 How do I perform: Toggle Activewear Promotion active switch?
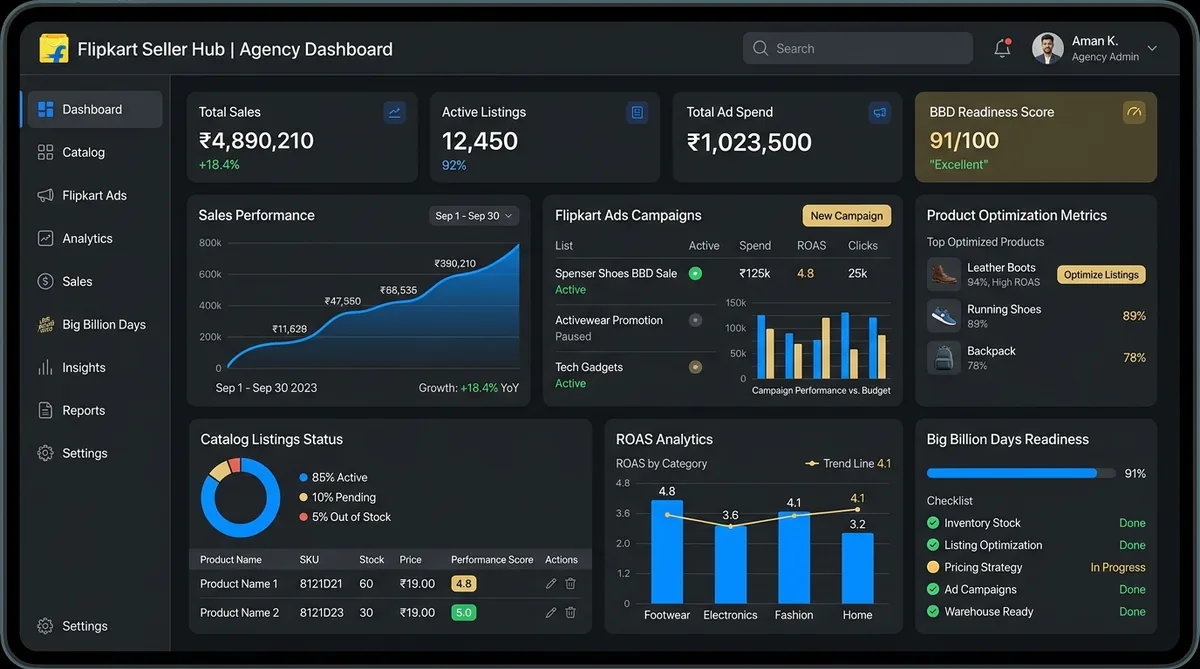(695, 320)
